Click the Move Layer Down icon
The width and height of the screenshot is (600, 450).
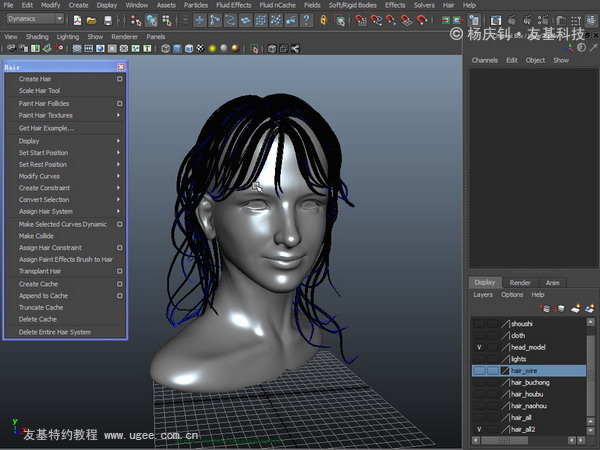pos(560,308)
